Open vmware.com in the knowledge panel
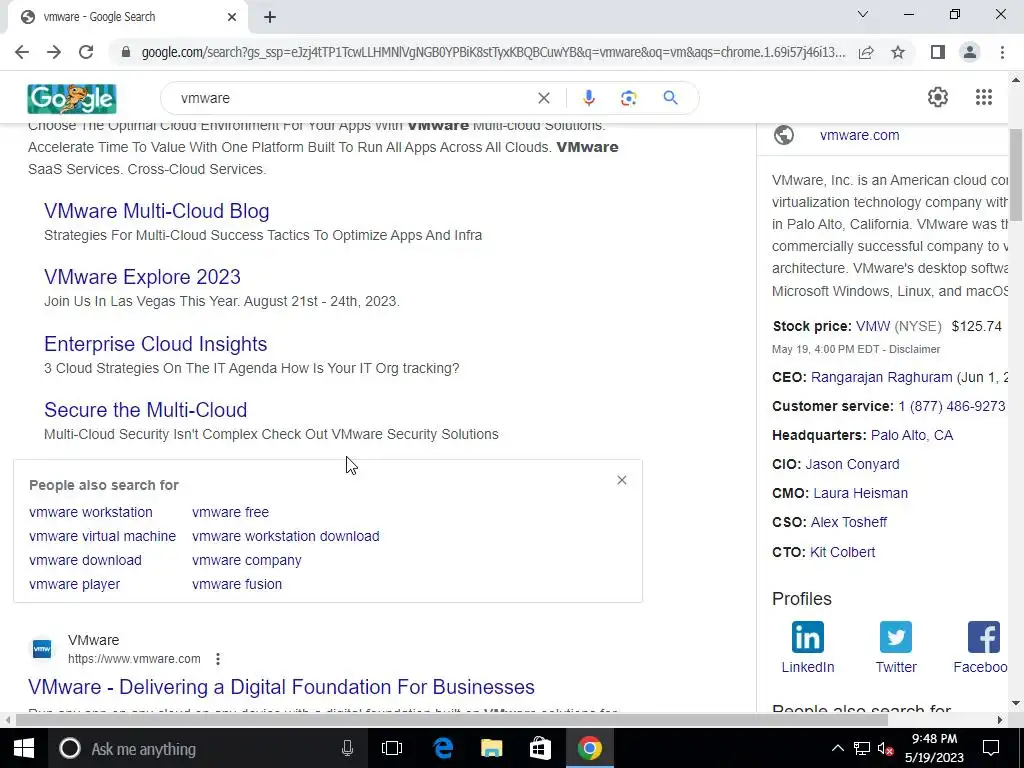 tap(859, 135)
